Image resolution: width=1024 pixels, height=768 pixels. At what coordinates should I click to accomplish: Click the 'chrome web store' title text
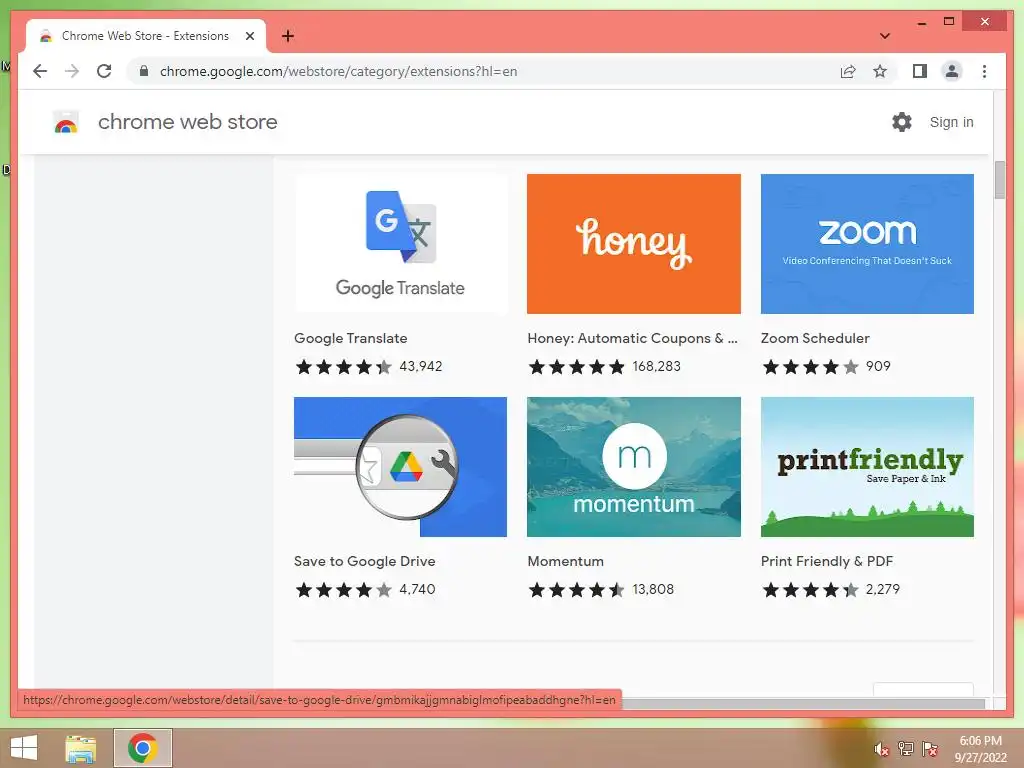pos(187,122)
